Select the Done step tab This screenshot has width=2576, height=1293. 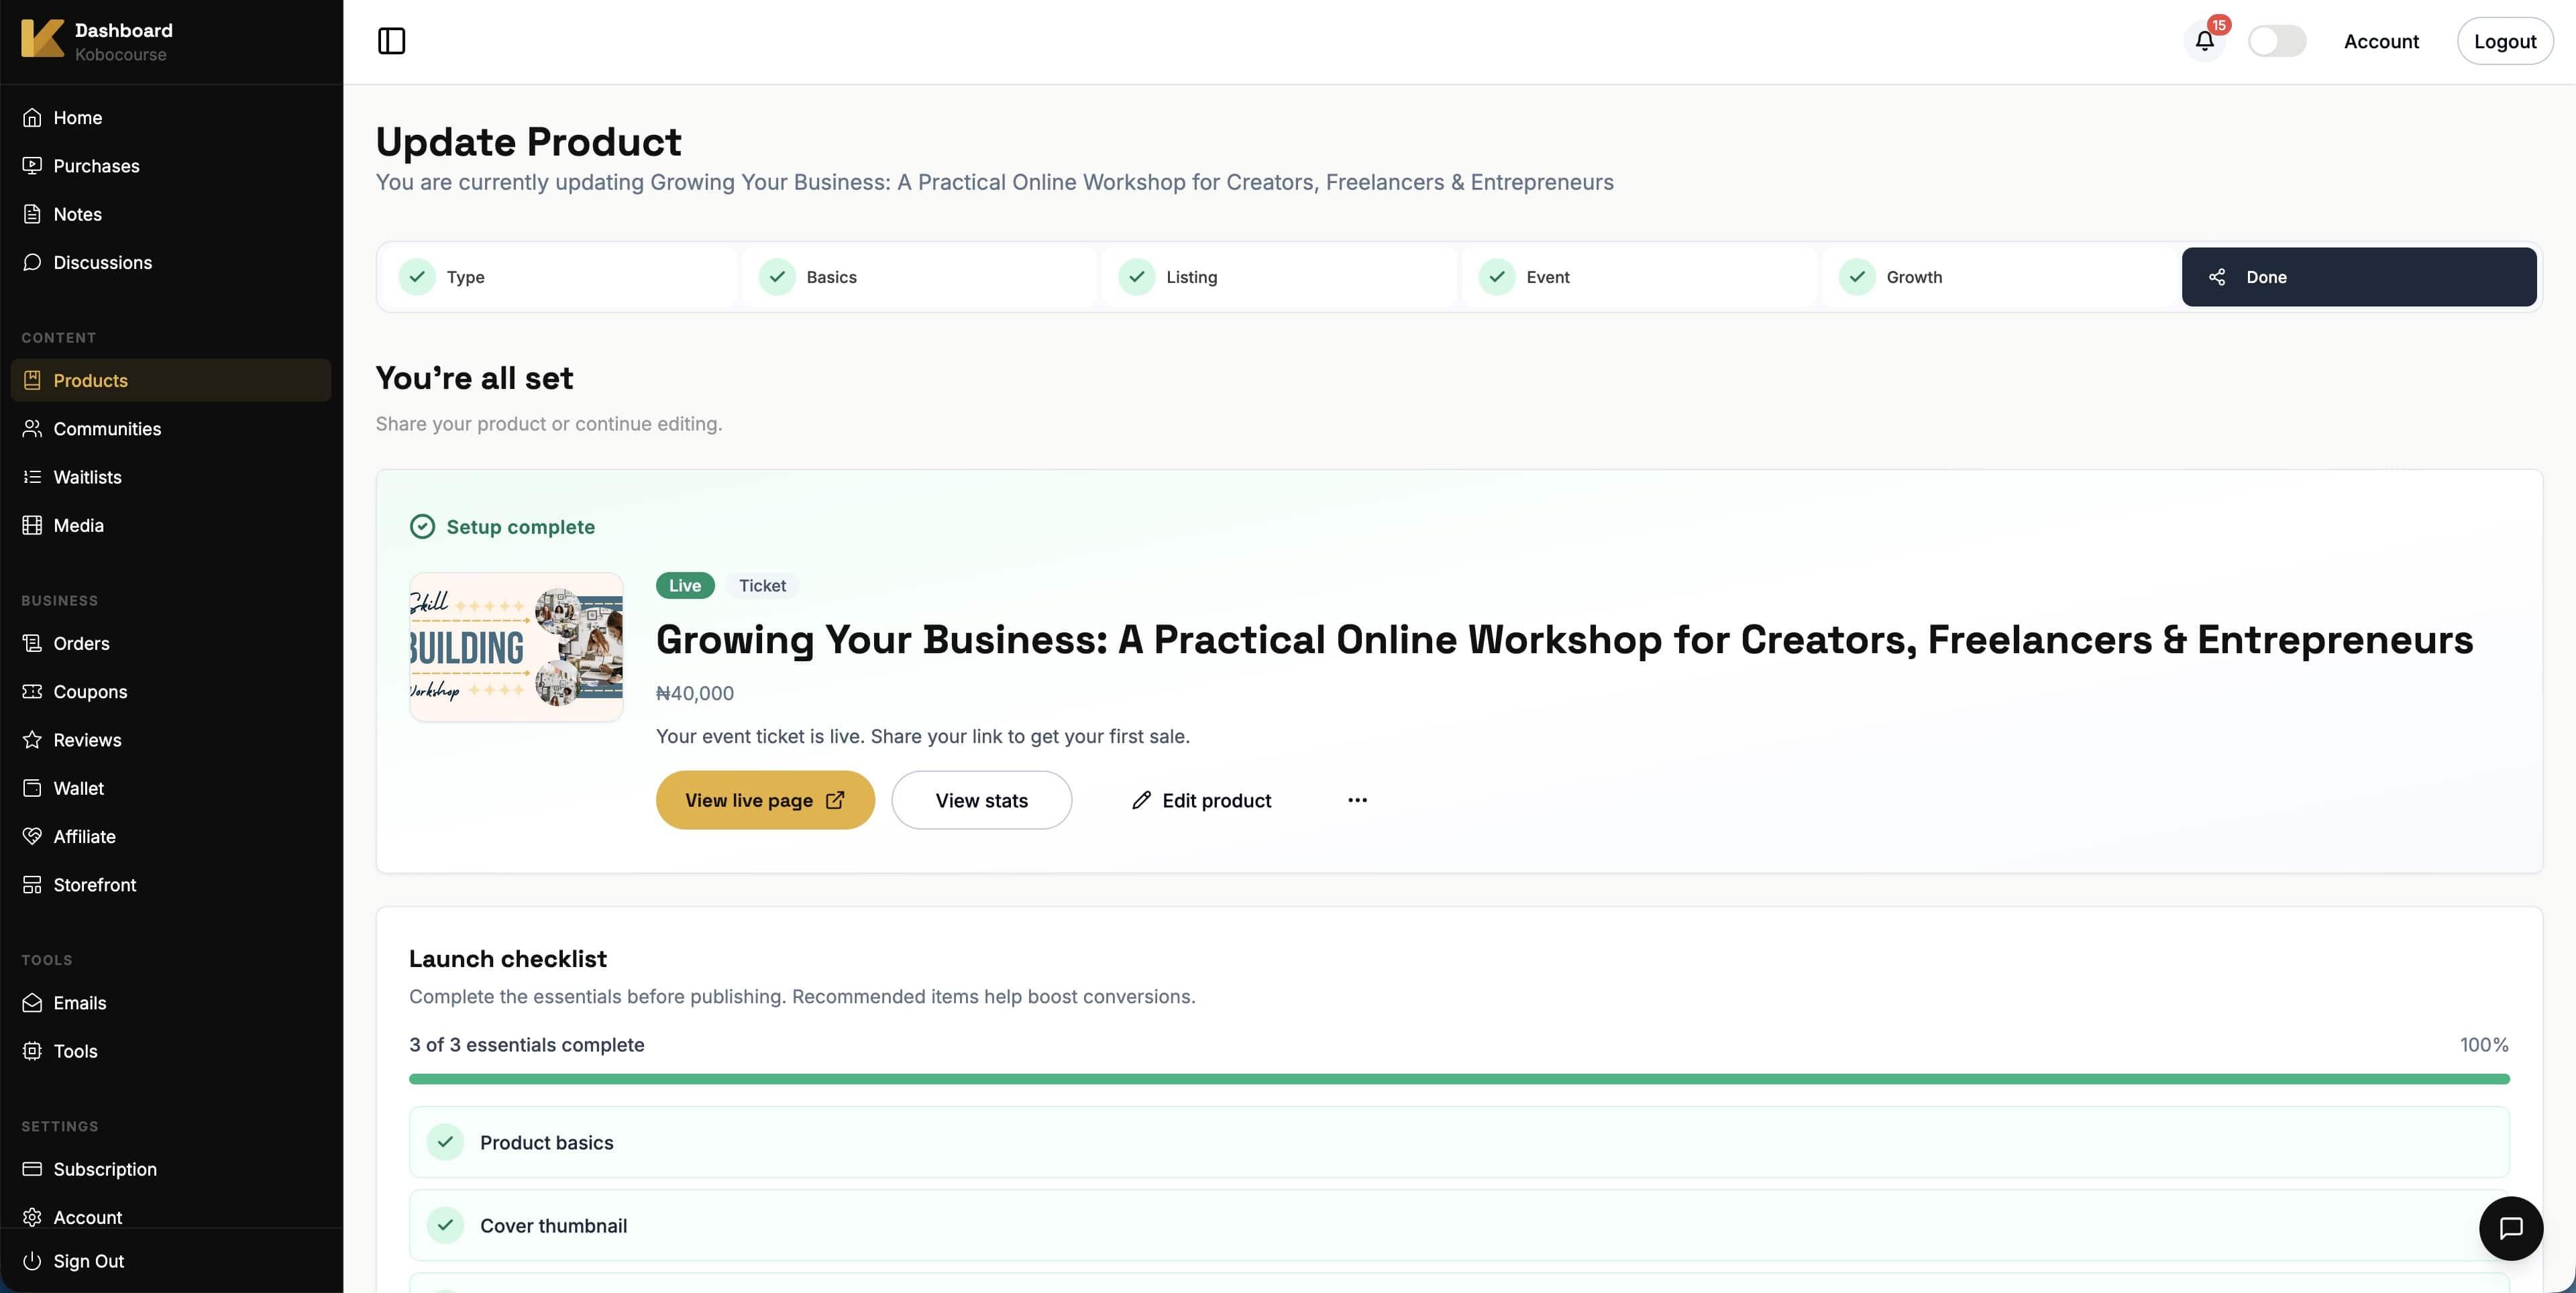(x=2359, y=277)
